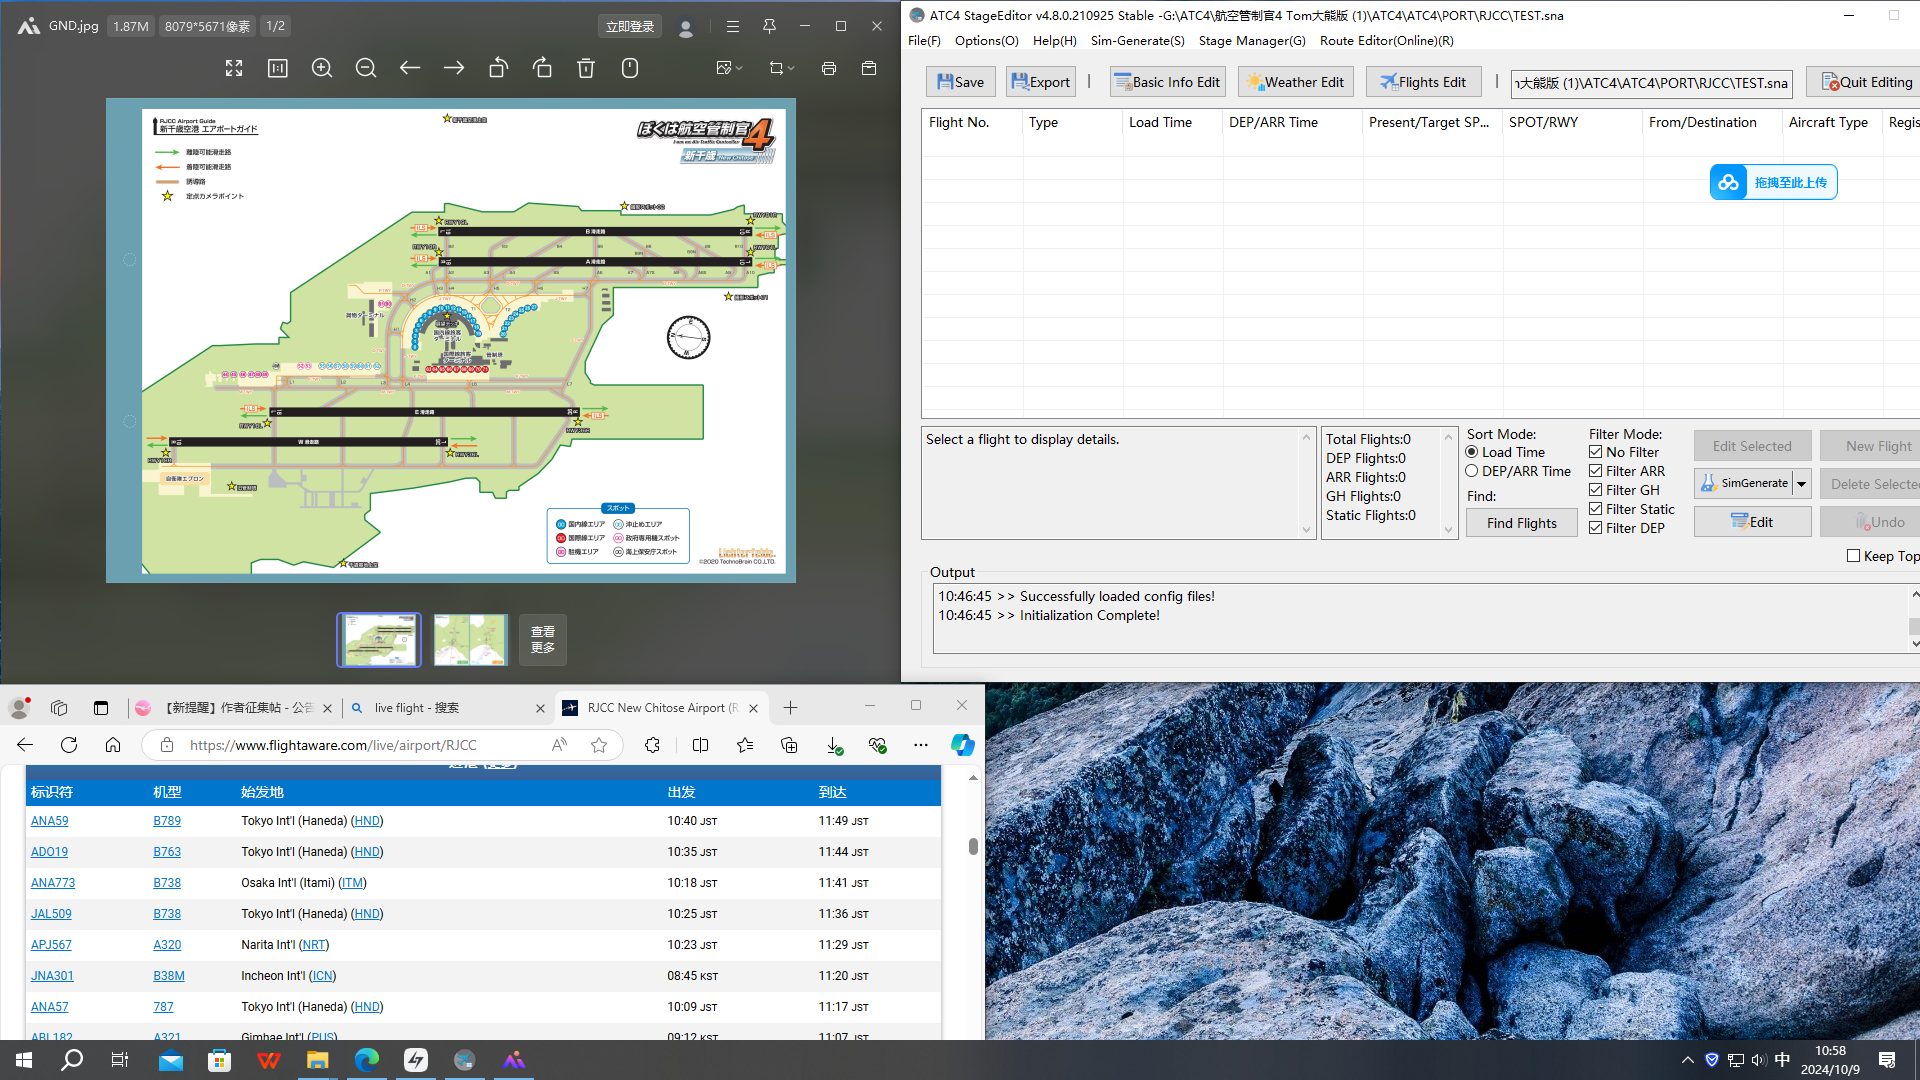Expand the SimGenerate dropdown arrow
Viewport: 1920px width, 1080px height.
[x=1801, y=484]
